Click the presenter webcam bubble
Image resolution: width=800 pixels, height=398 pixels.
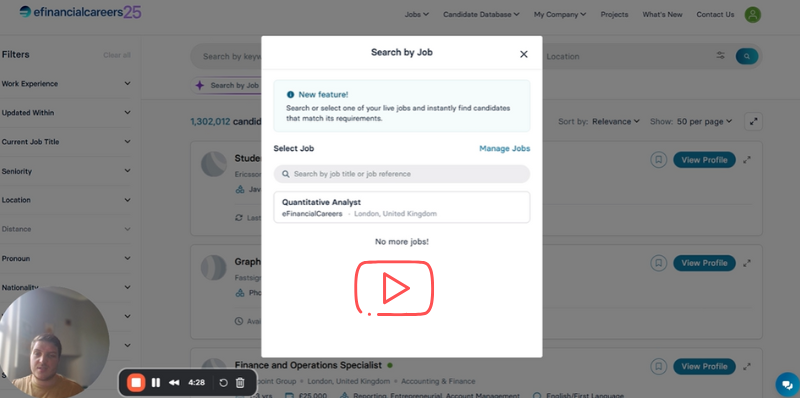(54, 342)
